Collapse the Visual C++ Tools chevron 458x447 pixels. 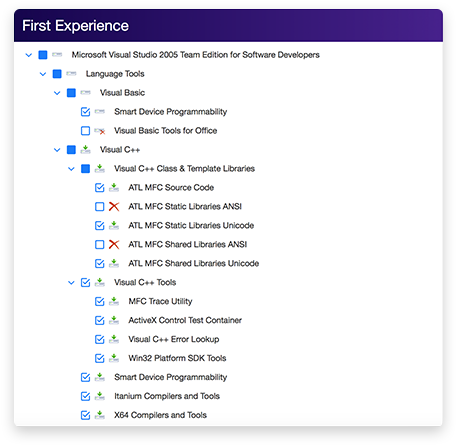pos(71,283)
